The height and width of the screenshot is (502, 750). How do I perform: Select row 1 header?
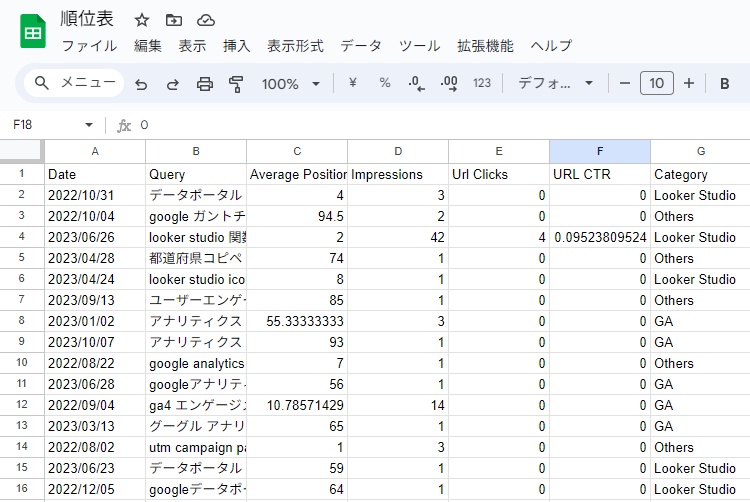(x=22, y=174)
